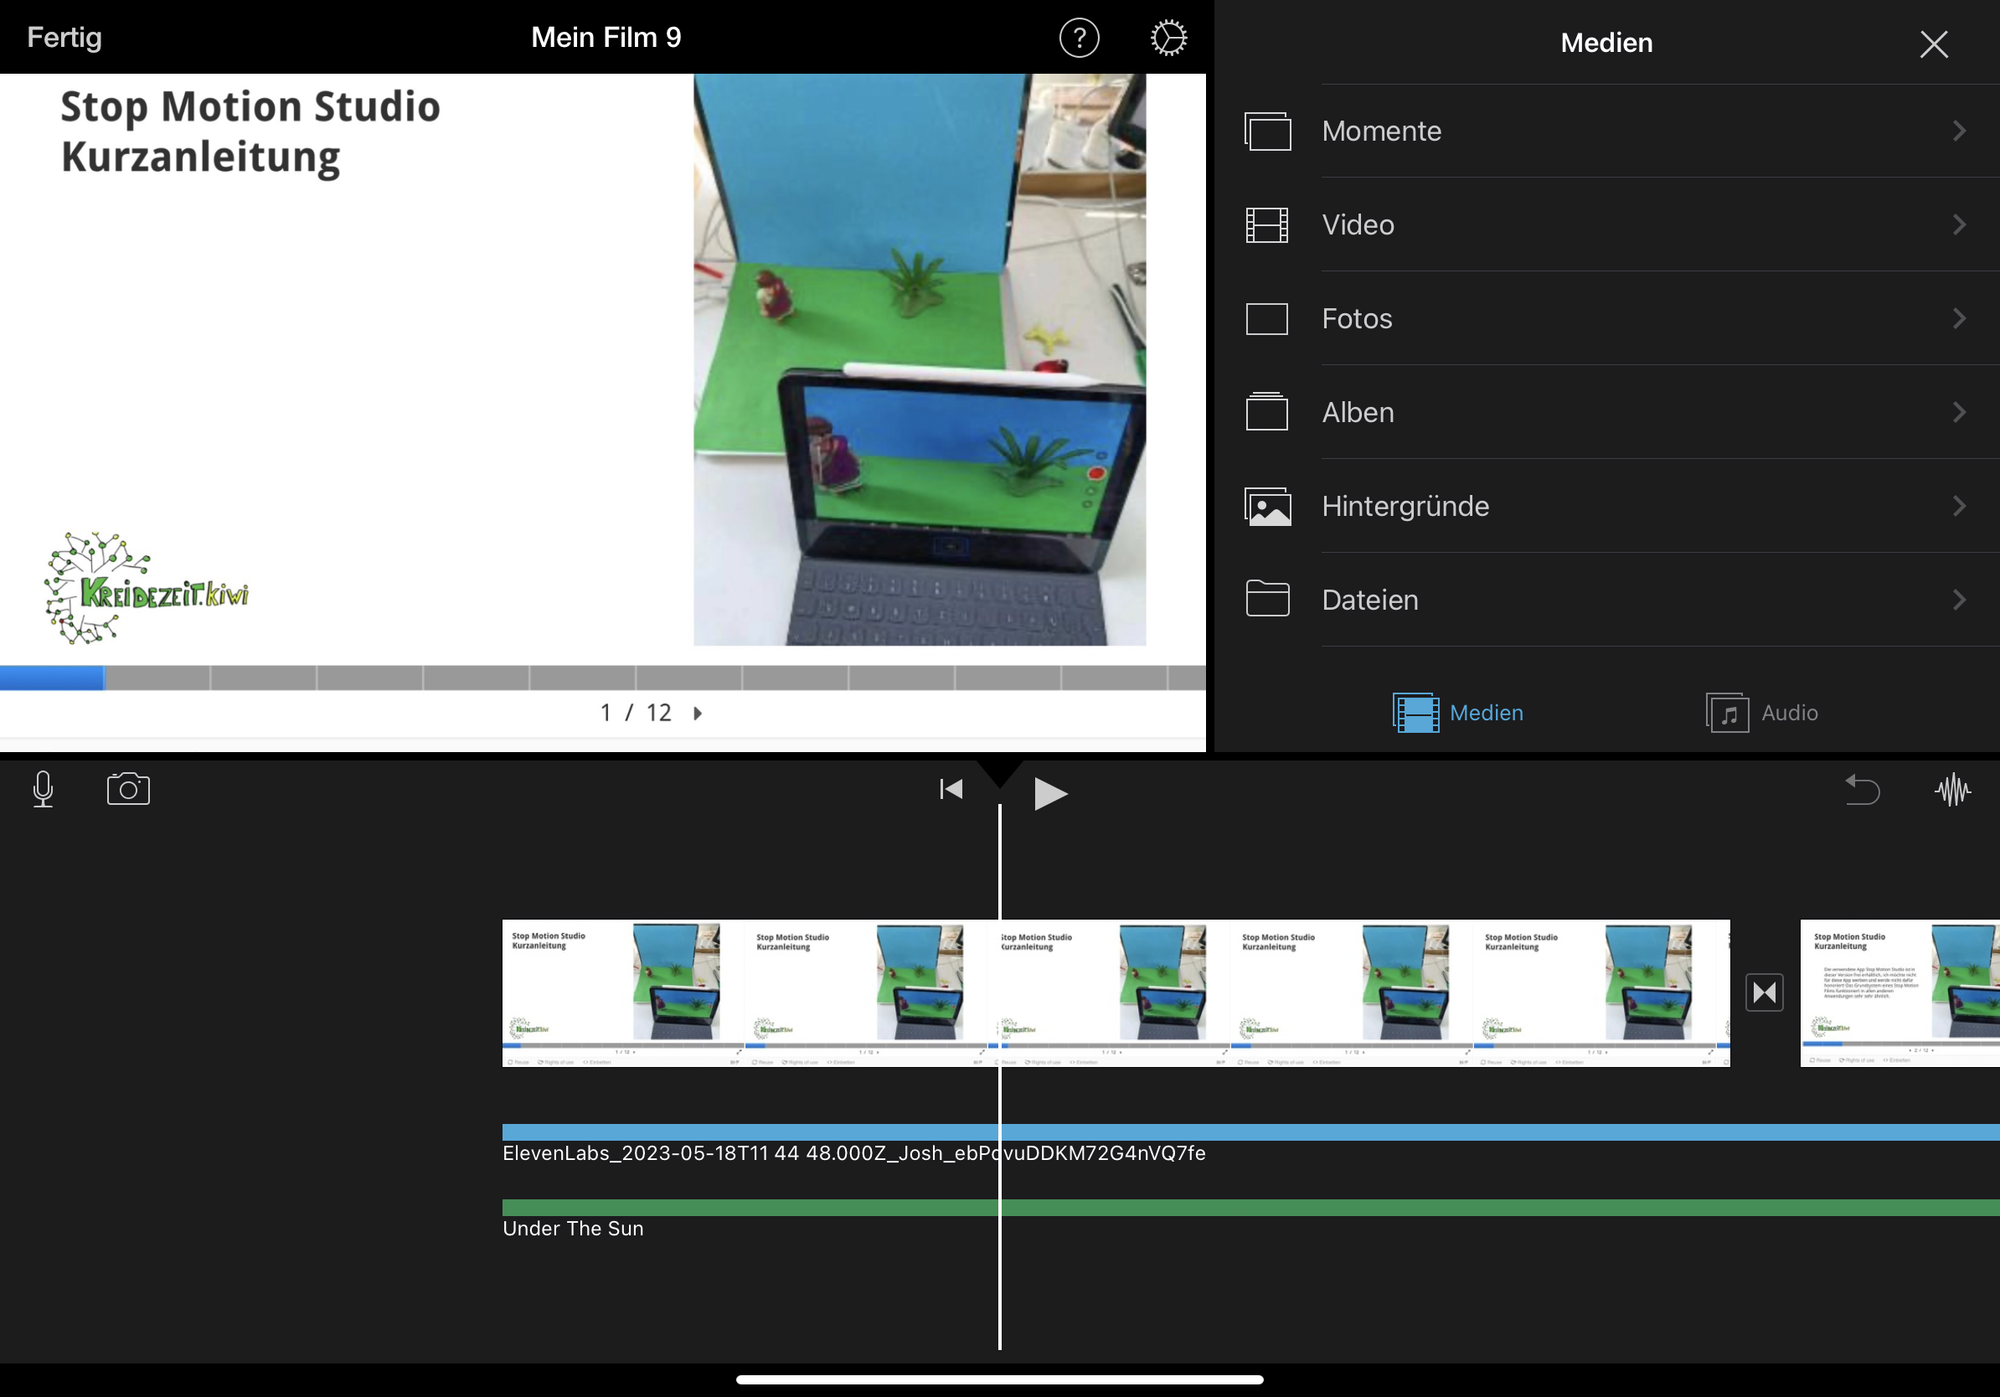Click the Momente stack icon
This screenshot has width=2000, height=1397.
point(1267,131)
